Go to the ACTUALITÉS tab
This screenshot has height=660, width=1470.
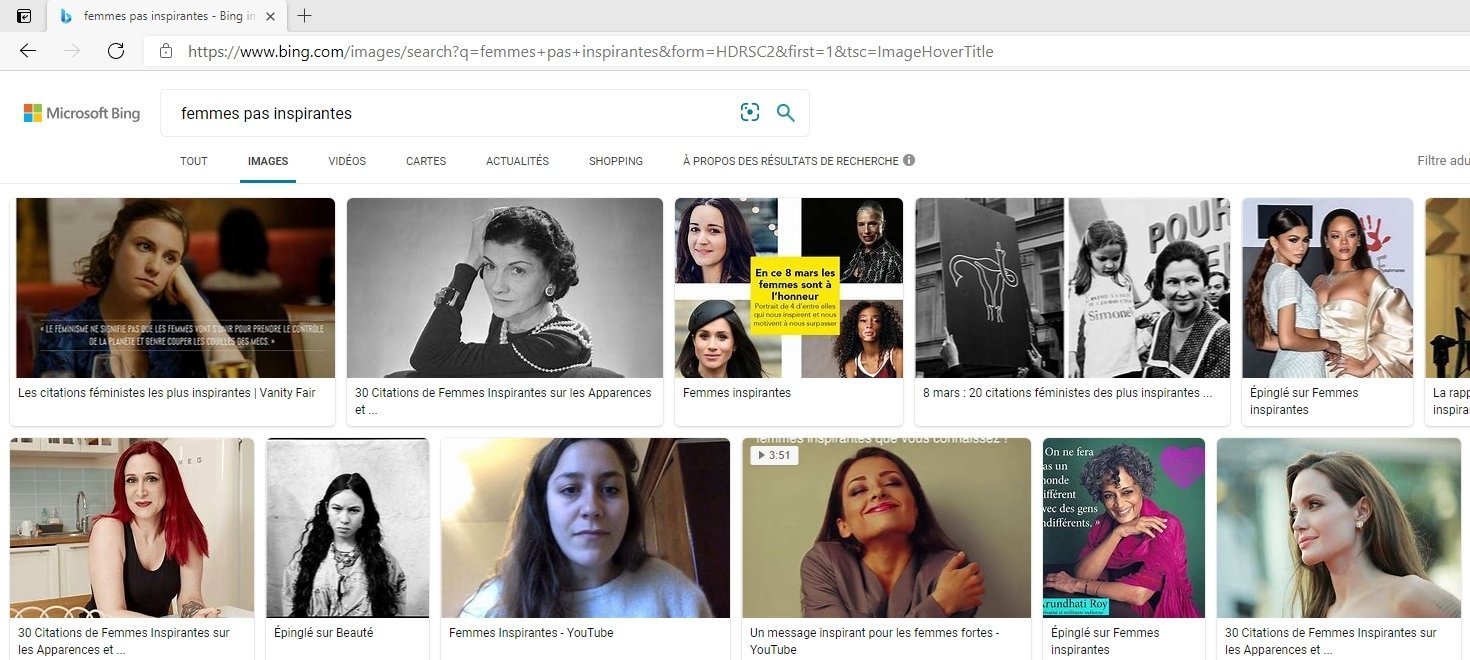[517, 161]
